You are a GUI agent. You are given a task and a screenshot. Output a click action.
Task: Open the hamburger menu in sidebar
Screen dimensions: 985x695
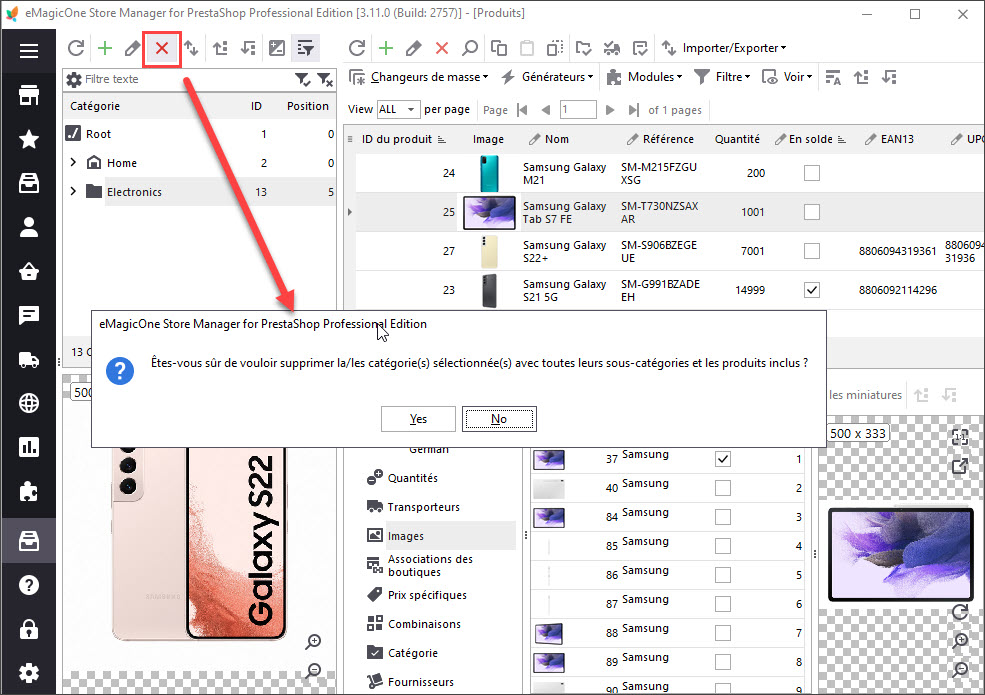pyautogui.click(x=29, y=51)
